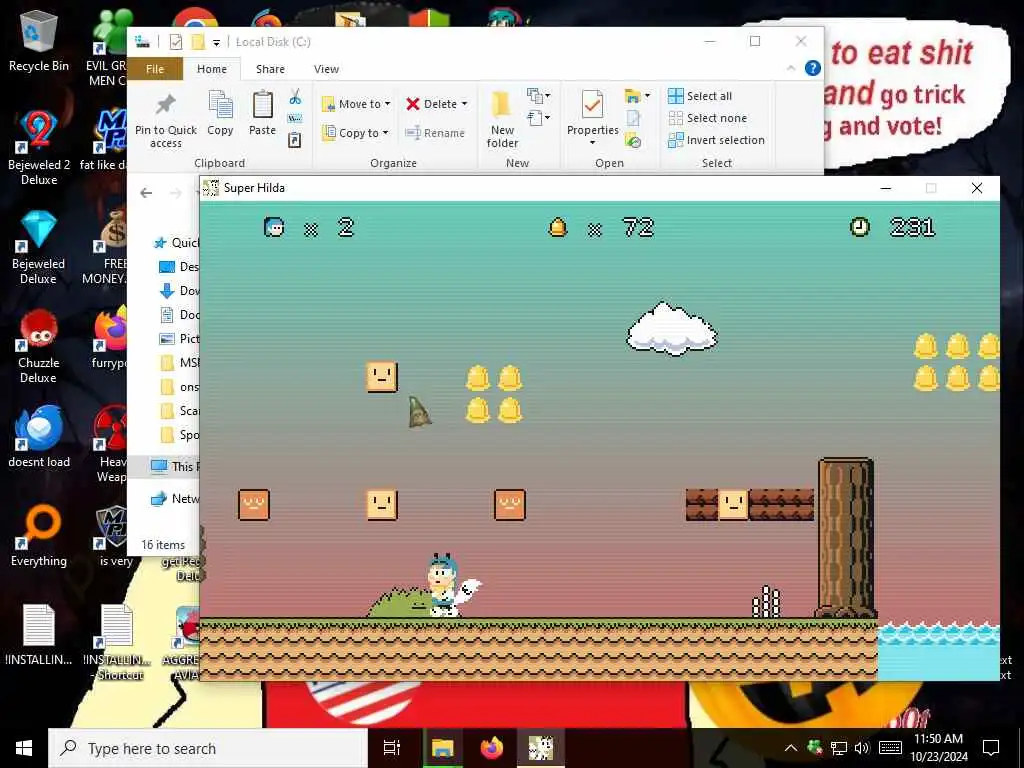Click the Cut scissors icon
Screen dimensions: 1024x768
pos(295,97)
